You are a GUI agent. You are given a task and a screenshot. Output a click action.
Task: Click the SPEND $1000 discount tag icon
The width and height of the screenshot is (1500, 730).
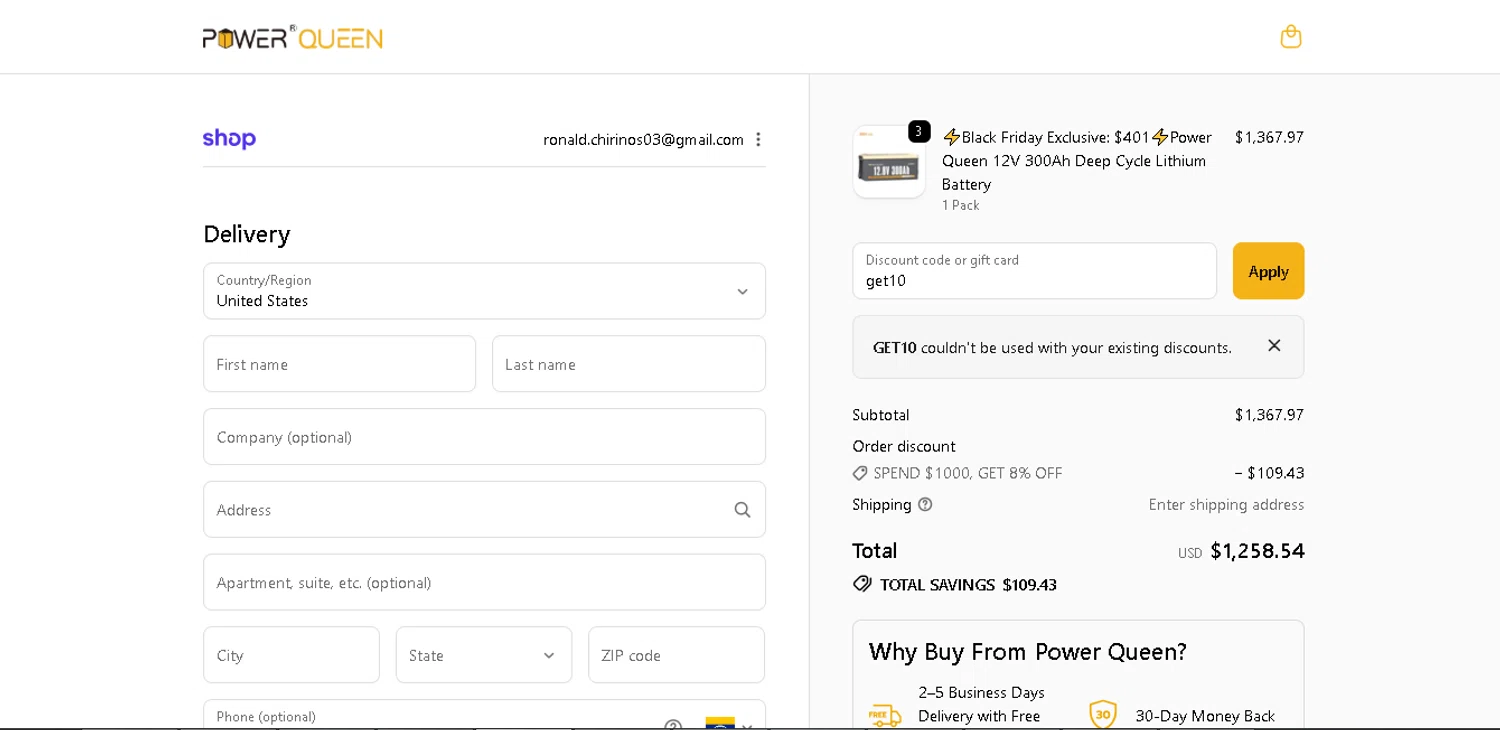coord(860,473)
